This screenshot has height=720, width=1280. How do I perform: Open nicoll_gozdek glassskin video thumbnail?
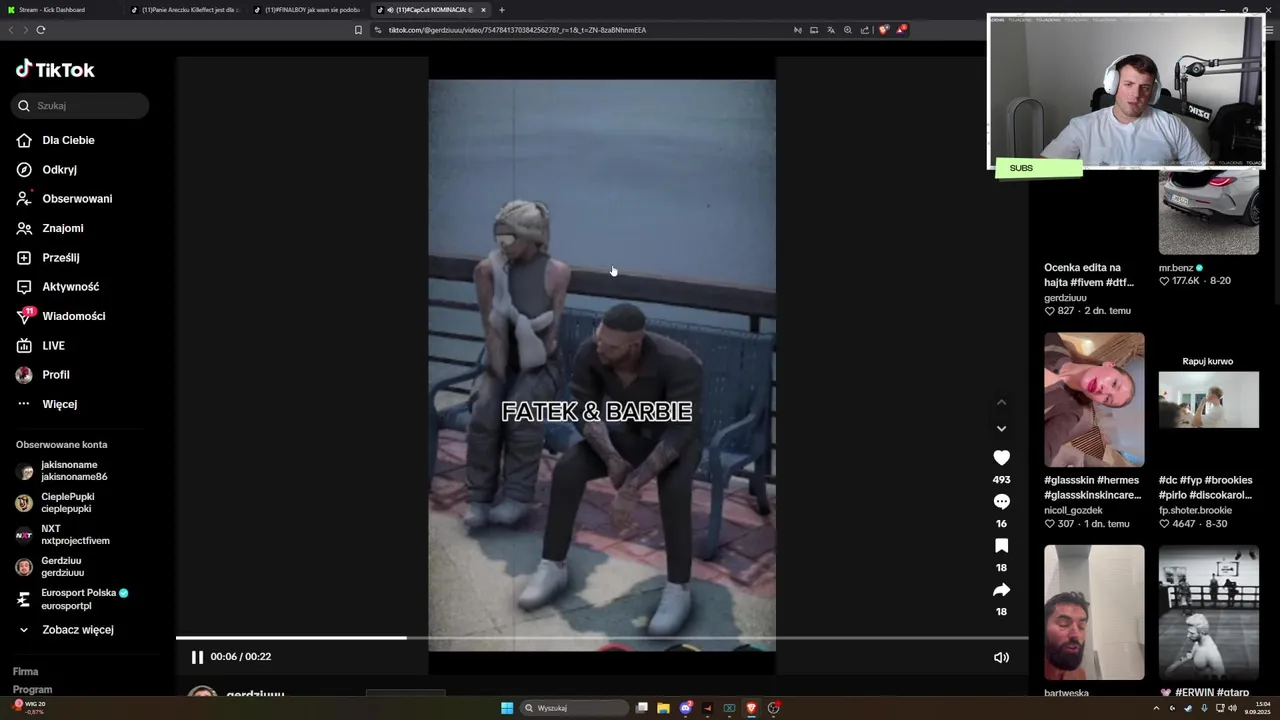(1094, 400)
